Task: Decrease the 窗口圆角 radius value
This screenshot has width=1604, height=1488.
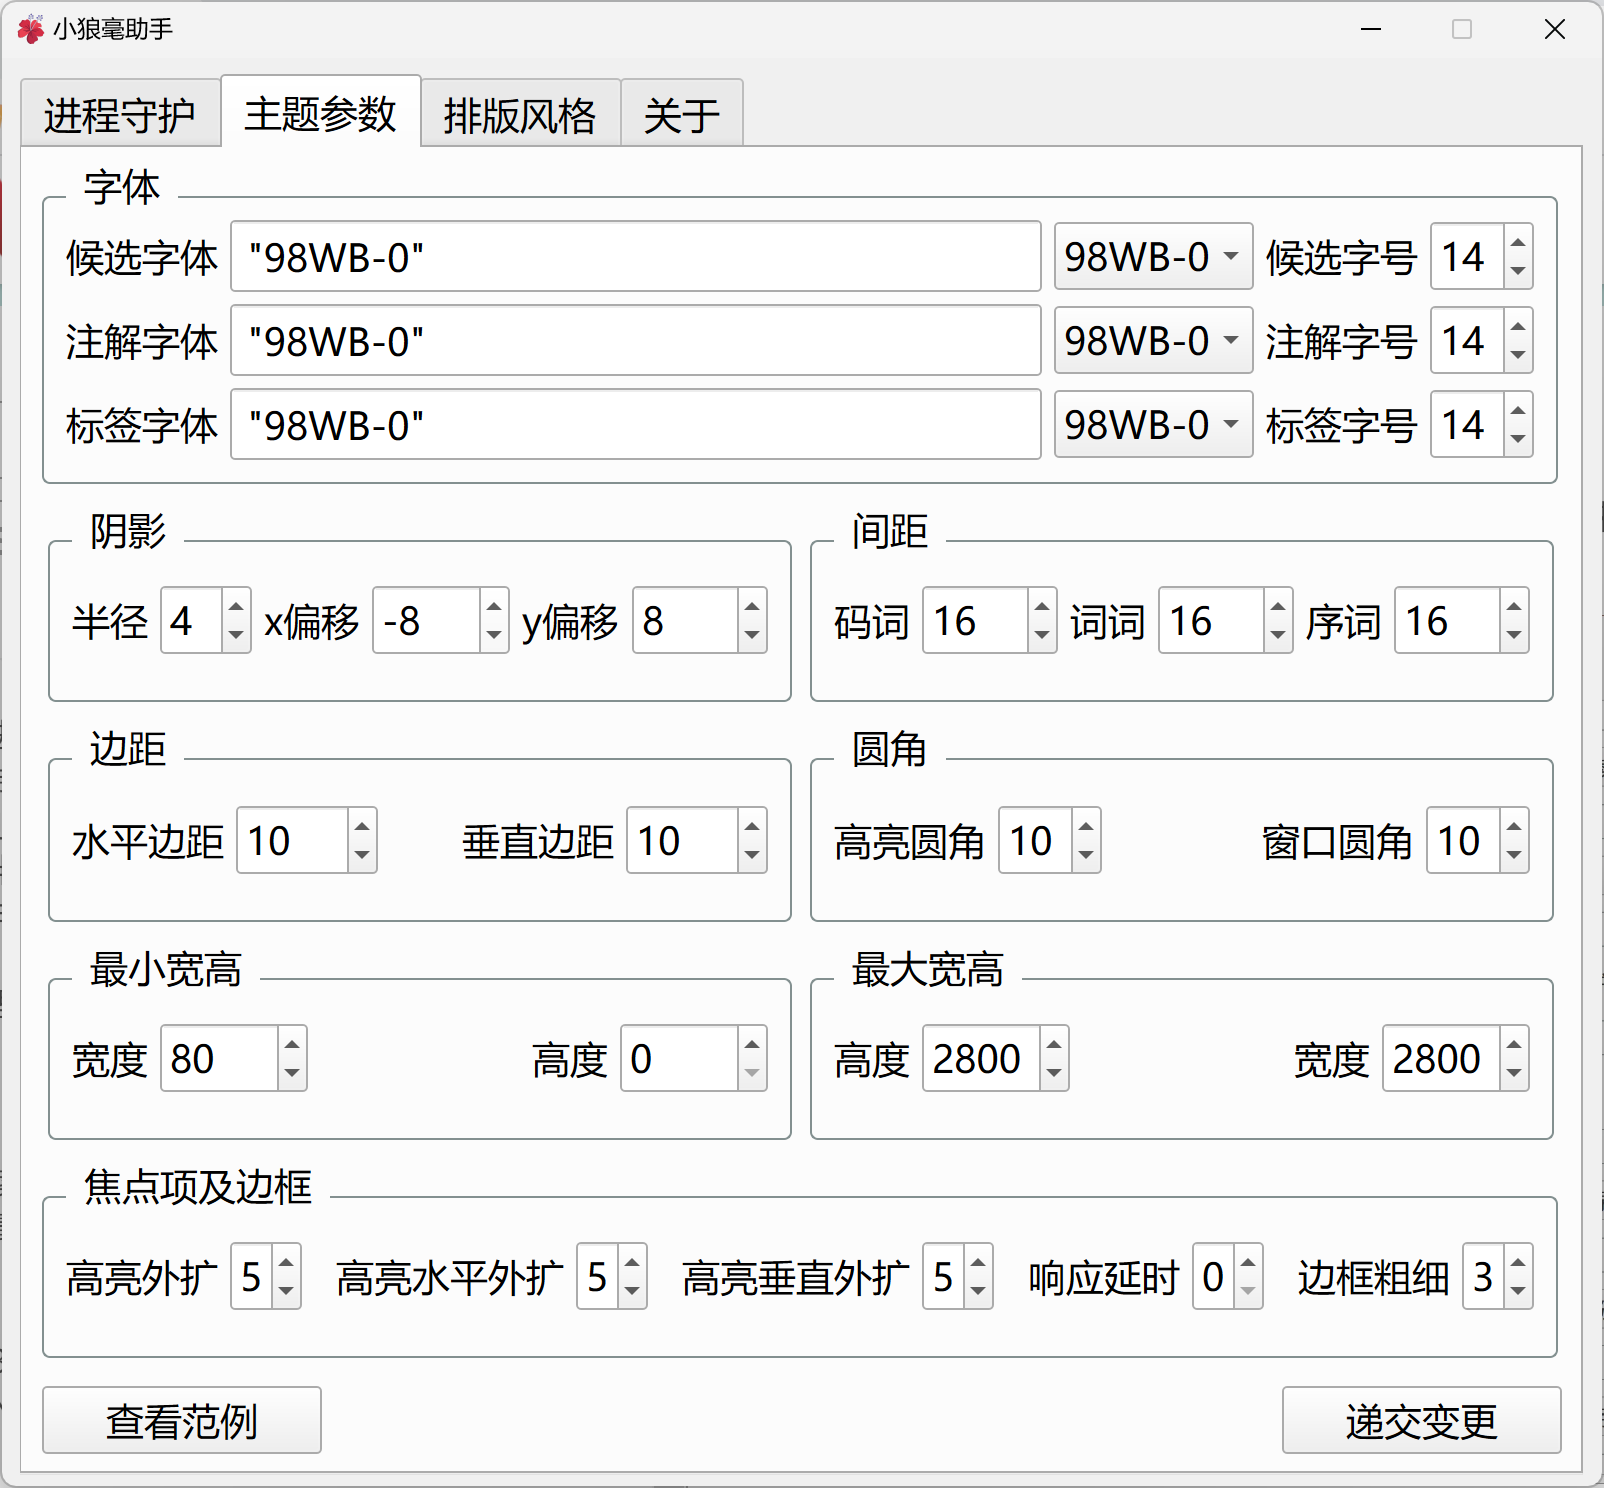Action: [1514, 855]
